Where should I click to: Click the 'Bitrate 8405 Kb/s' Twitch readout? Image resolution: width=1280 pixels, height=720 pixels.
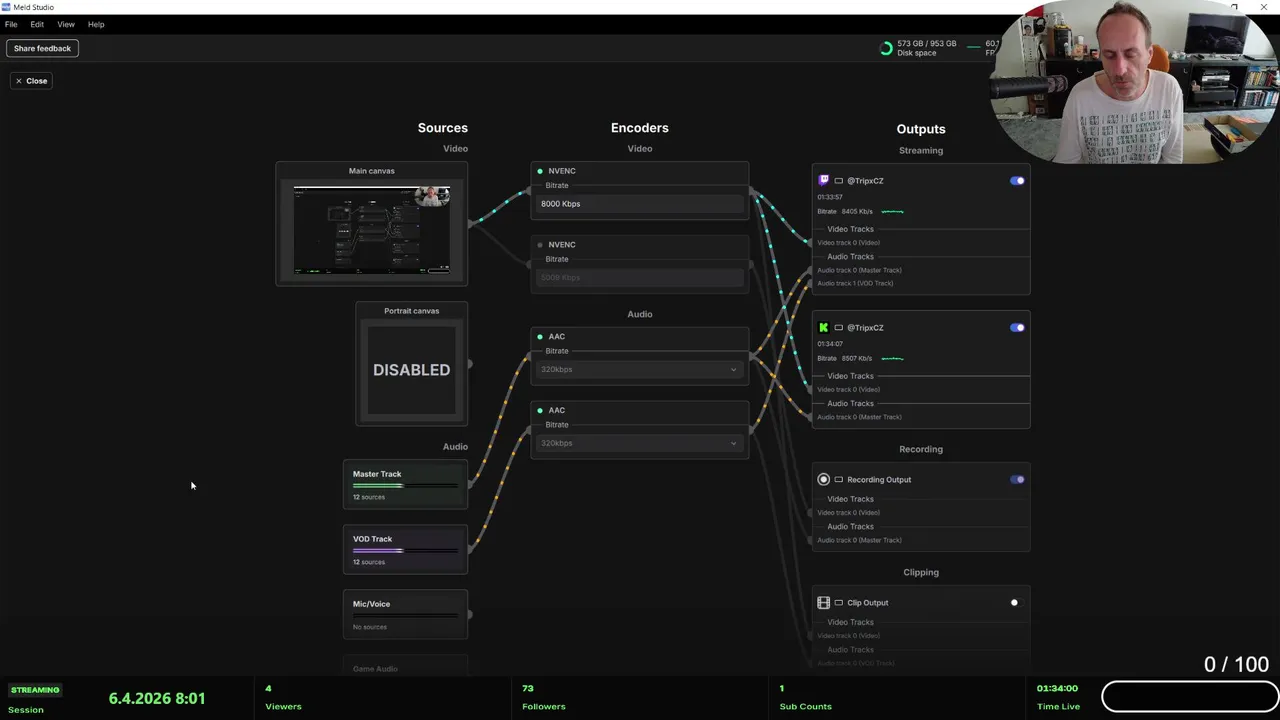pos(845,212)
